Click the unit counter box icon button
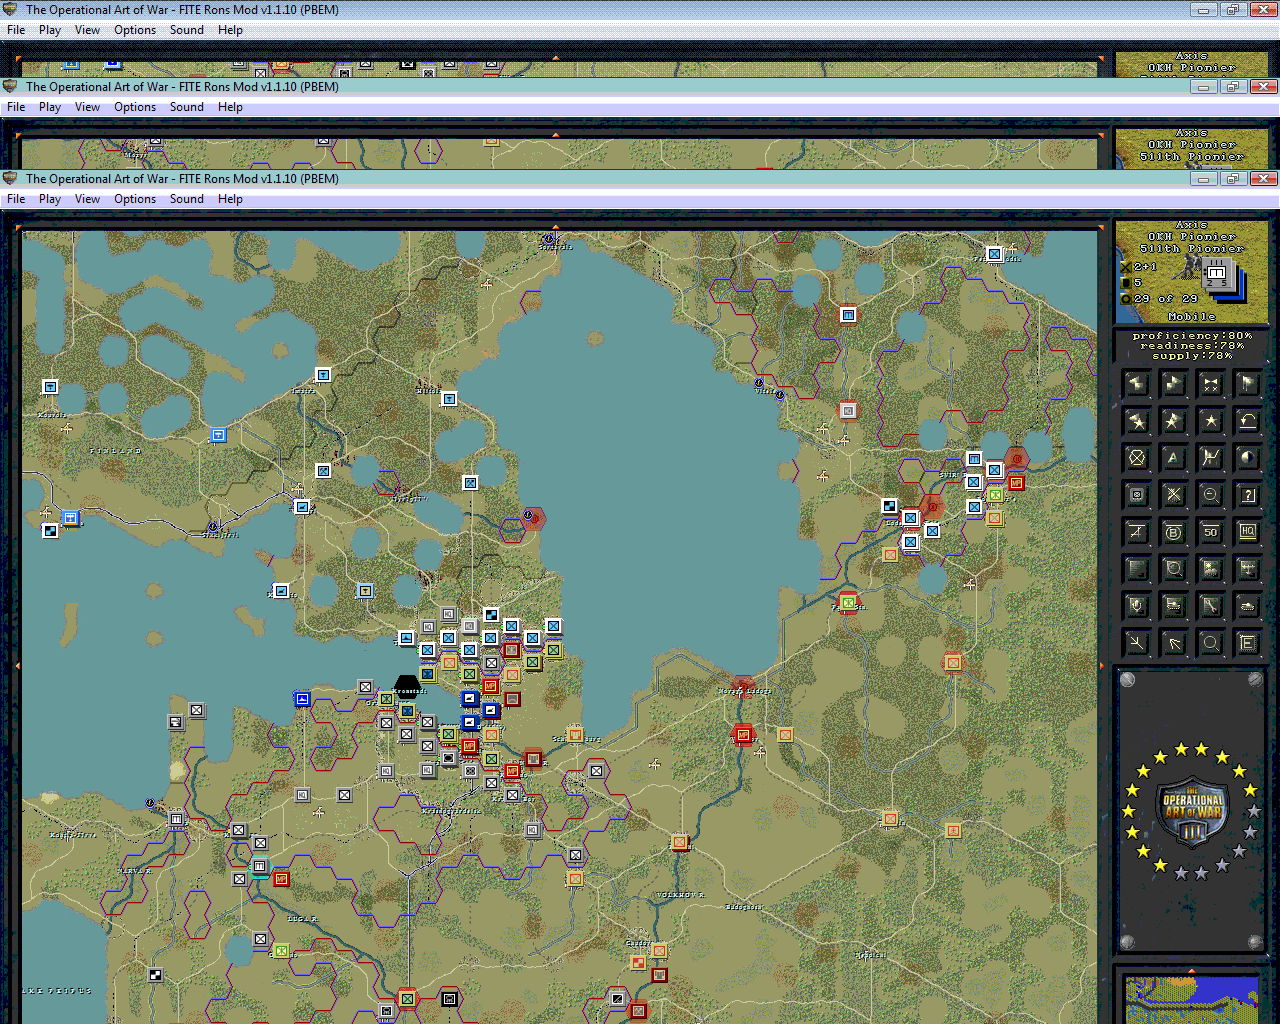Screen dimensions: 1280x1024 [1136, 495]
